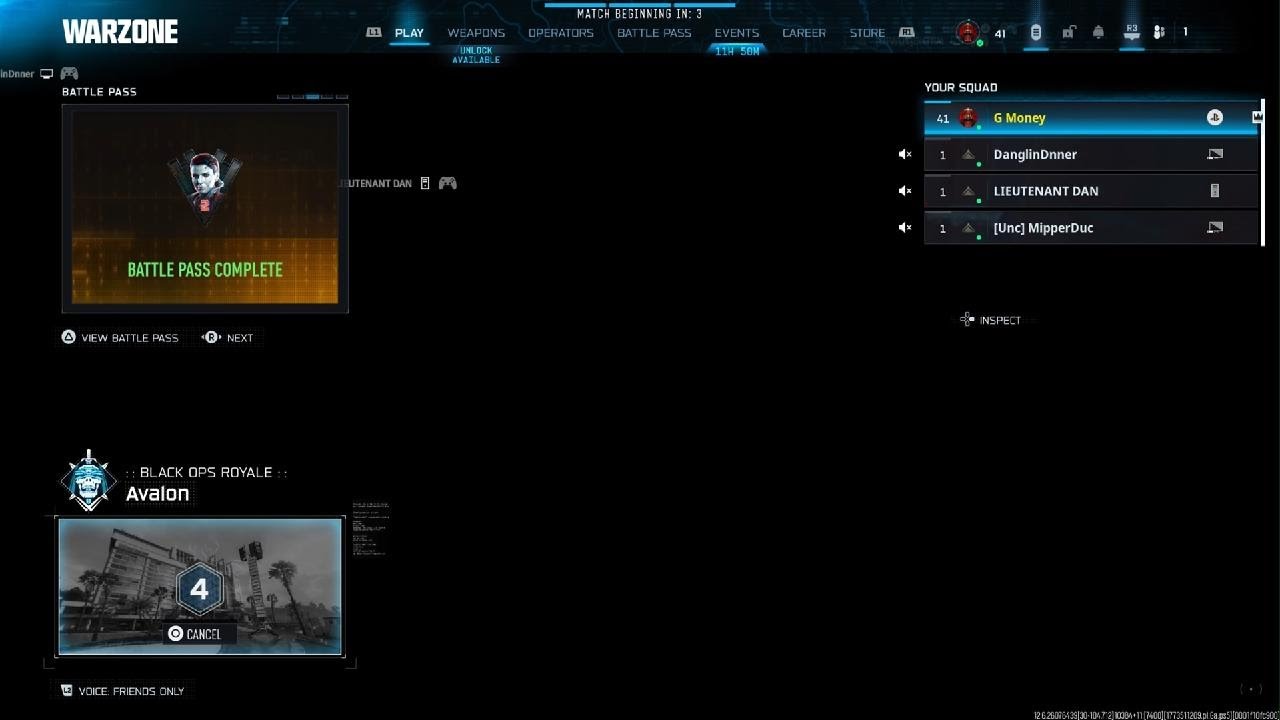Click the squad list scrollbar
The height and width of the screenshot is (720, 1280).
pyautogui.click(x=1262, y=174)
